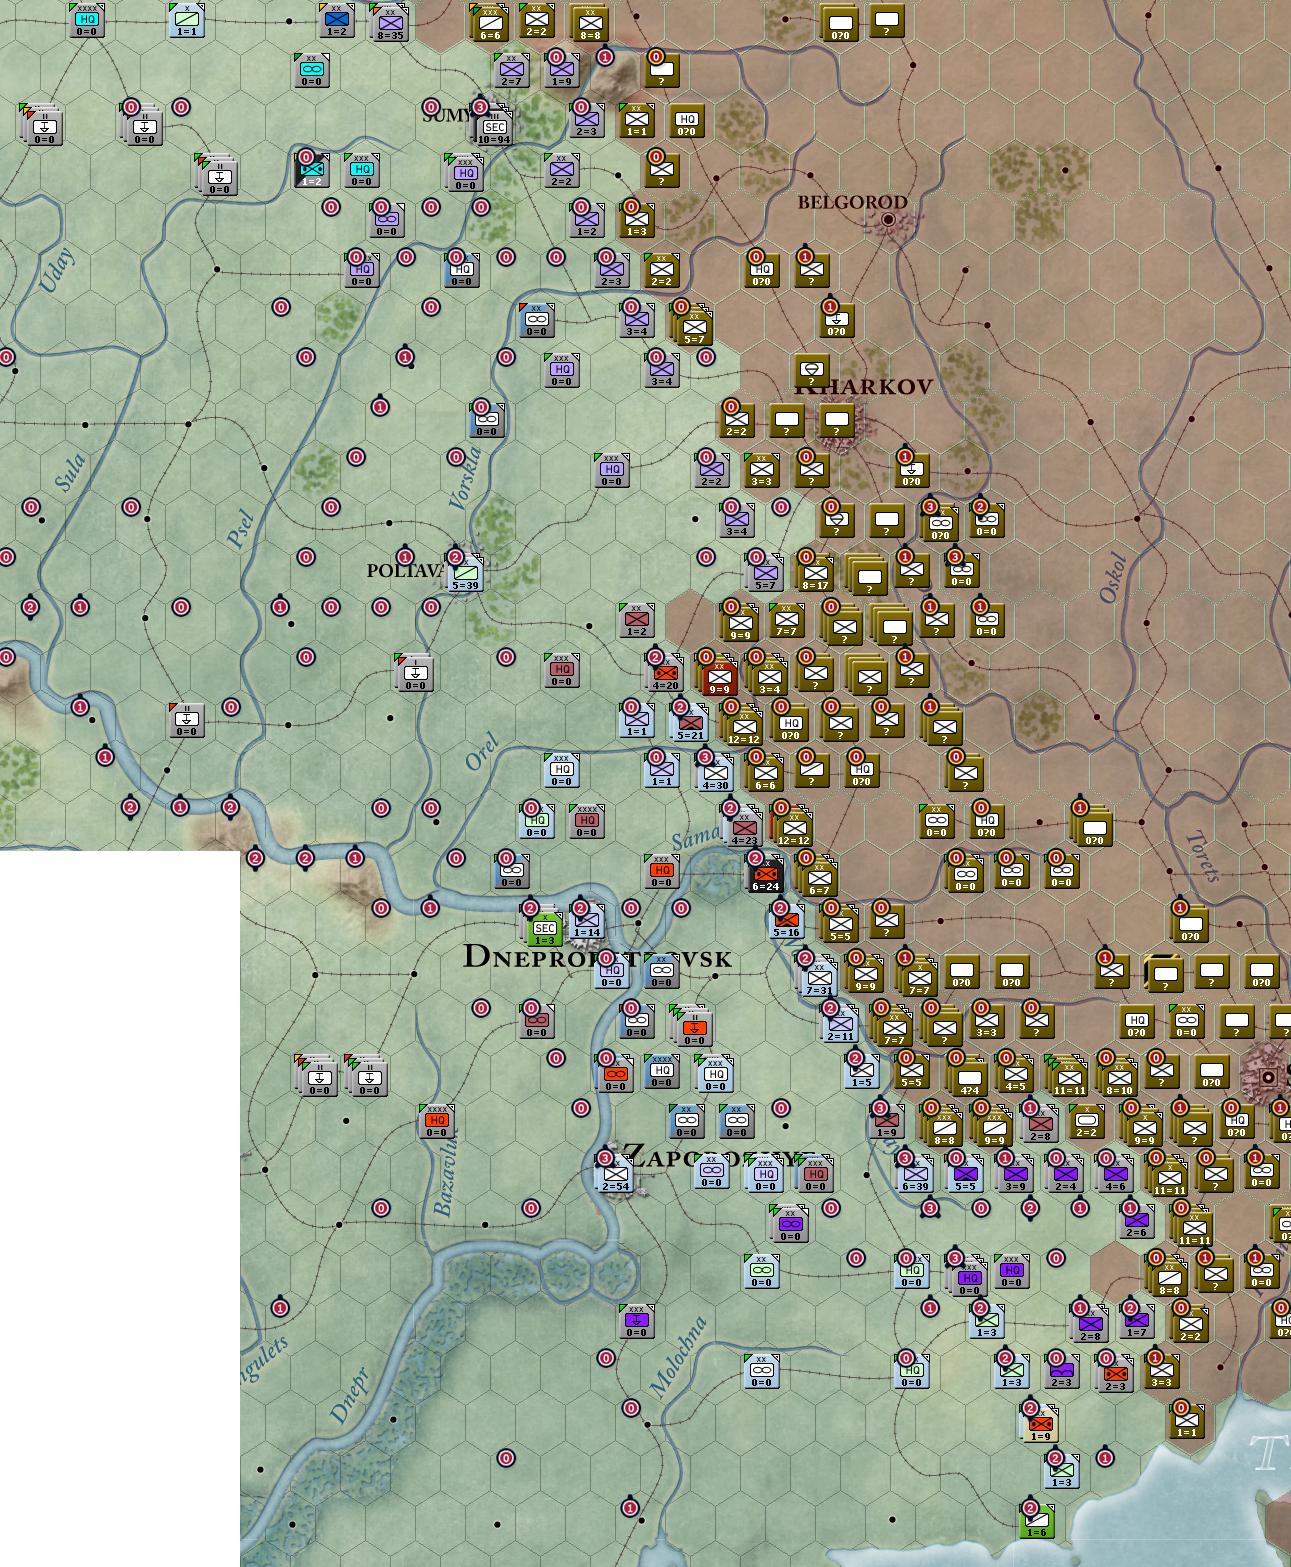
Task: Click the Molochna river label
Action: tap(678, 1356)
